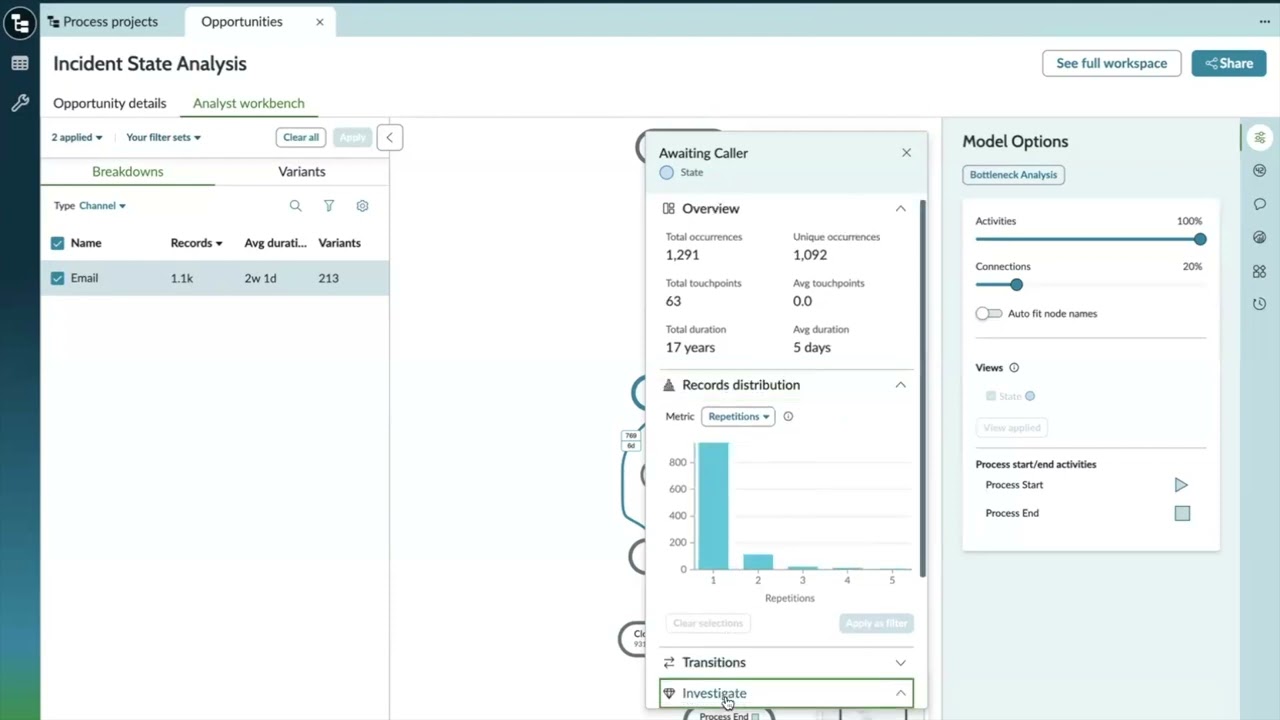Sort by Avg duration column header
Image resolution: width=1280 pixels, height=720 pixels.
[x=274, y=243]
